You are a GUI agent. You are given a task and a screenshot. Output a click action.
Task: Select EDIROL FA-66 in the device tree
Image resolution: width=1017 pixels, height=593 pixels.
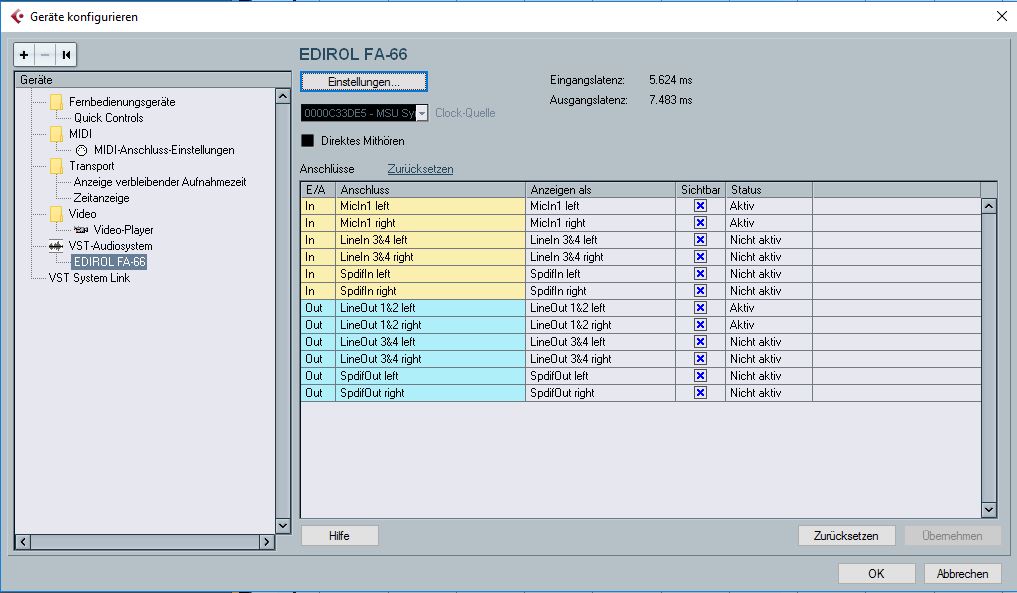tap(109, 262)
